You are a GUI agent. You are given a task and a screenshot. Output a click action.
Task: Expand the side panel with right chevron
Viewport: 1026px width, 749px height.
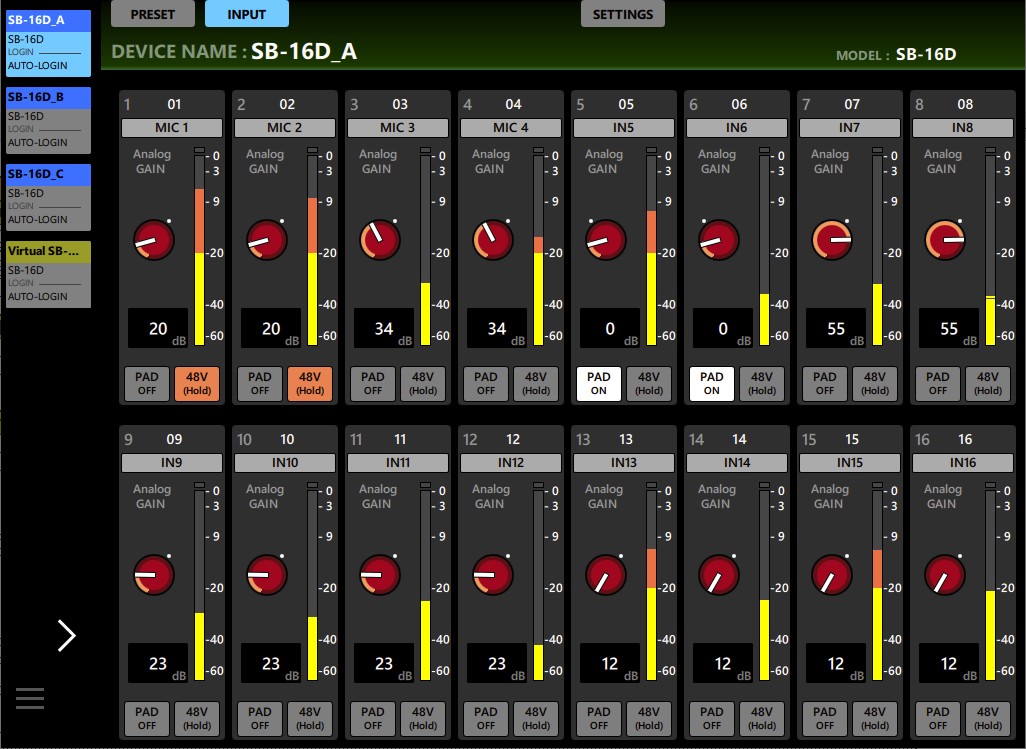click(x=66, y=635)
